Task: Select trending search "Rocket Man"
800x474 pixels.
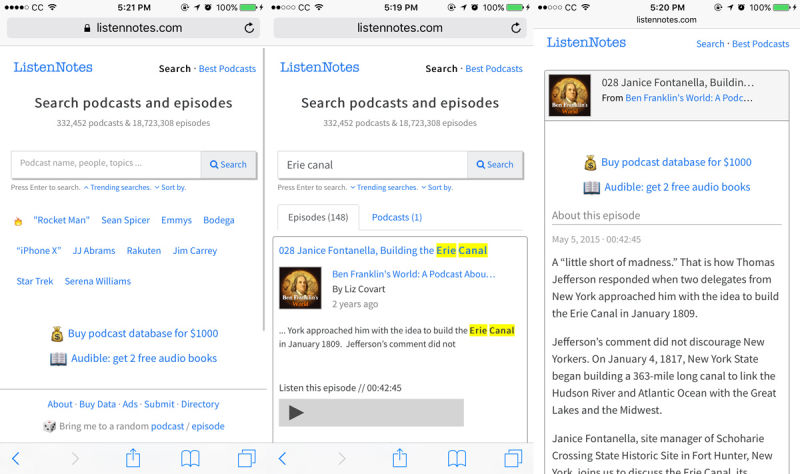Action: click(x=61, y=220)
